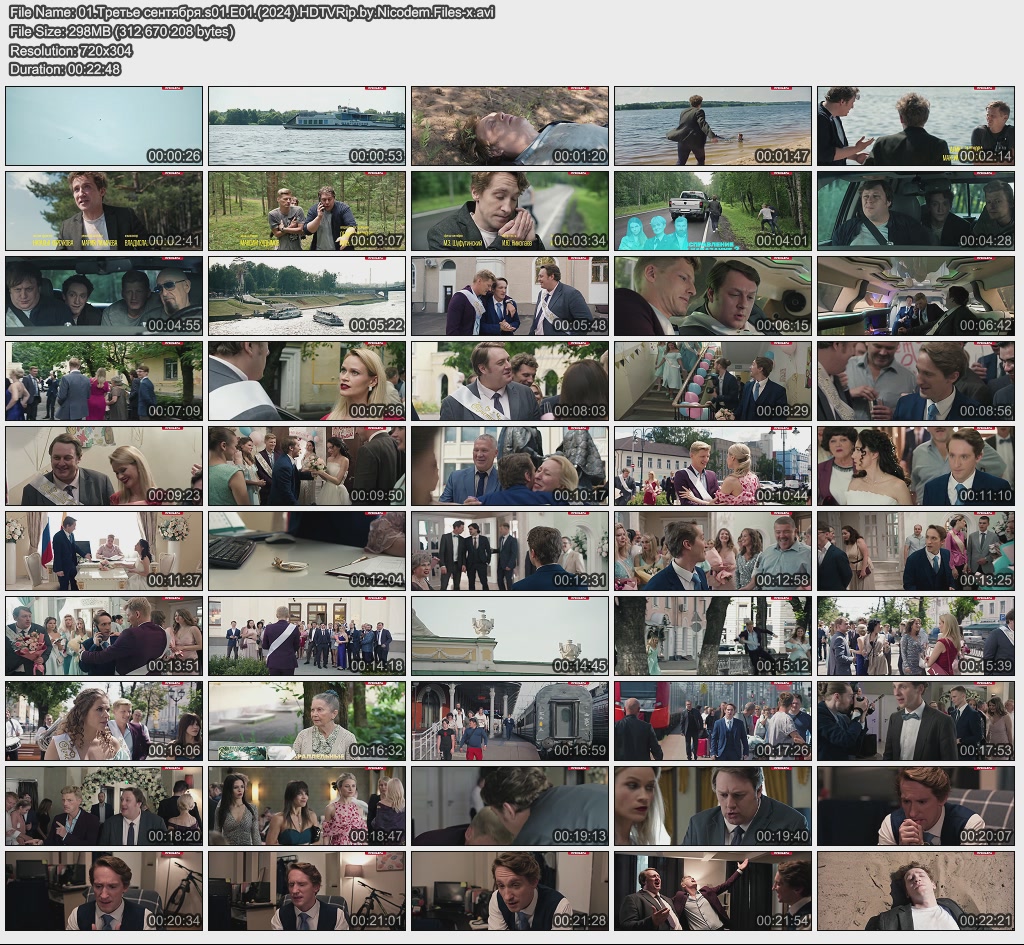This screenshot has height=945, width=1024.
Task: Choose the registry office frame at 00:11:37
Action: [104, 551]
